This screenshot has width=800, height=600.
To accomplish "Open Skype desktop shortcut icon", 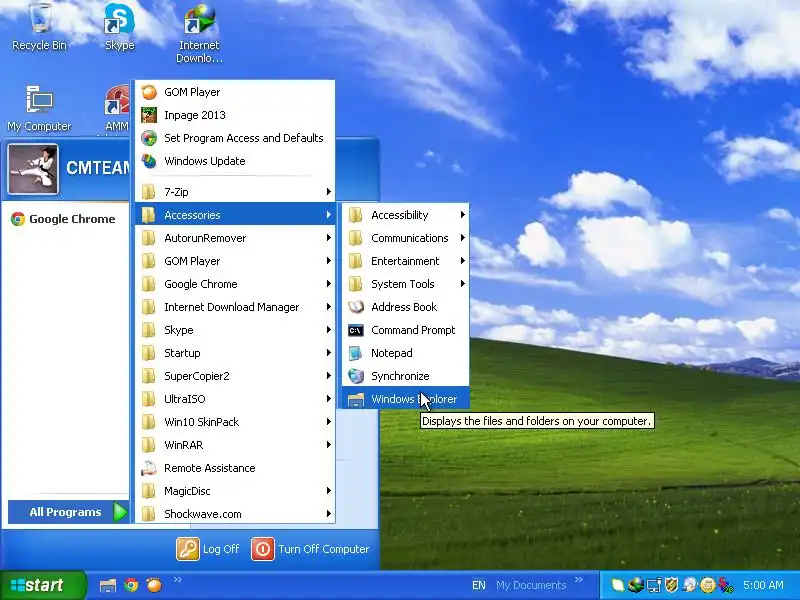I will coord(119,27).
